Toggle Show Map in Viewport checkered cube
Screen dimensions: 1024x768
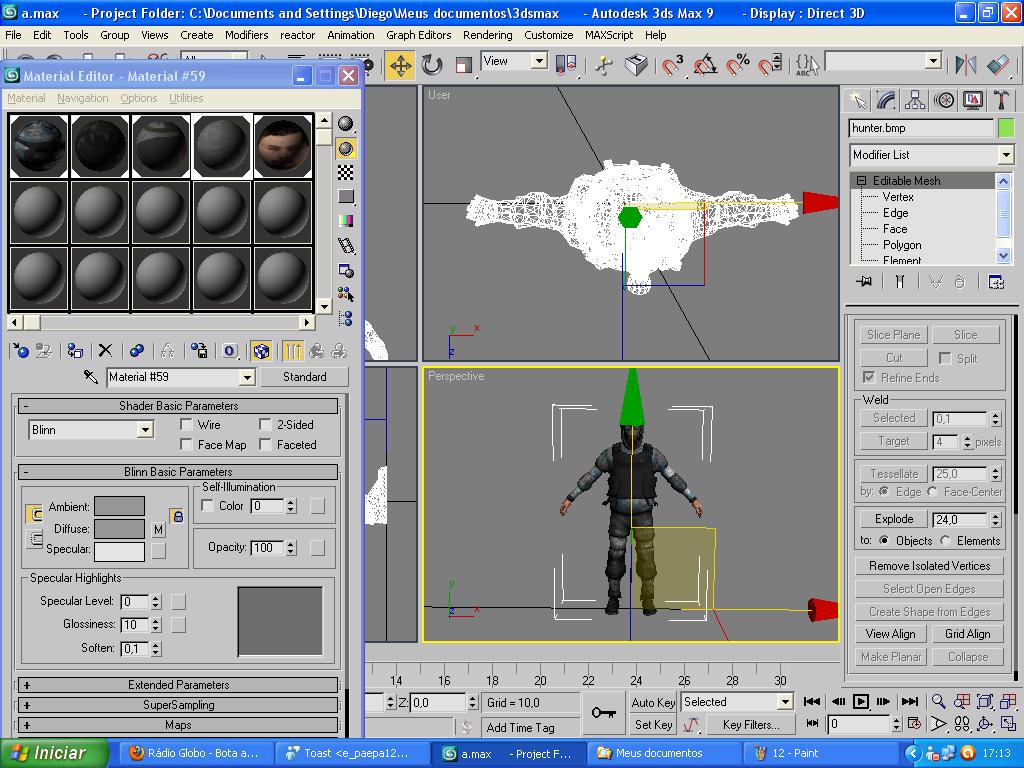(261, 350)
